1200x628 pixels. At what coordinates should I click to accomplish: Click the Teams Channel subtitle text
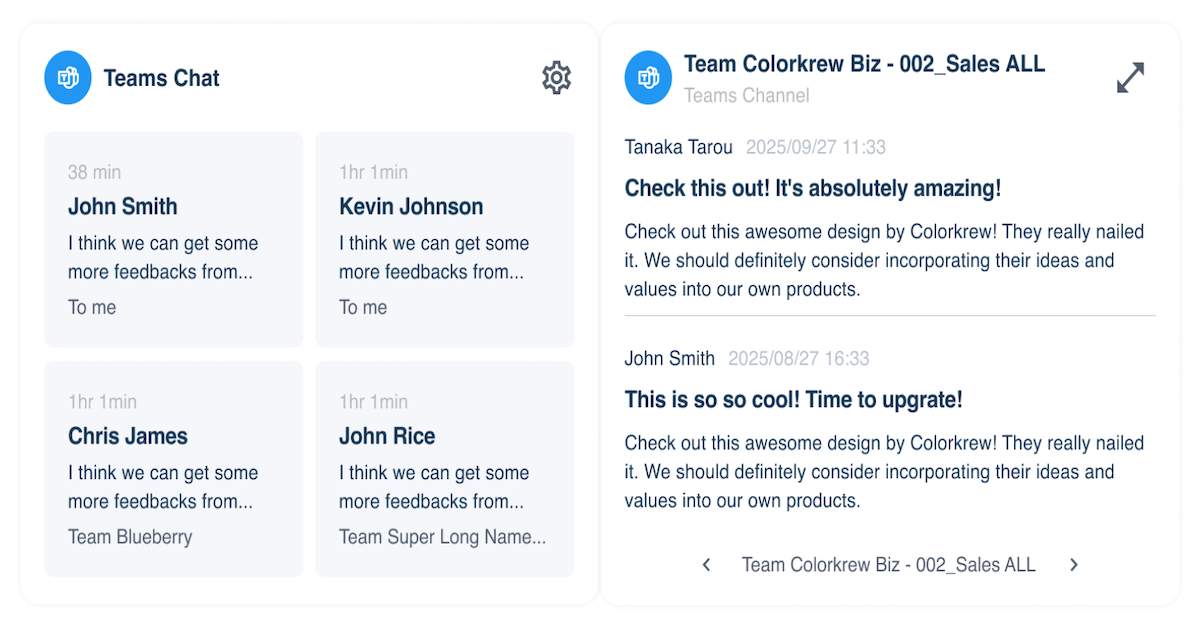coord(746,96)
